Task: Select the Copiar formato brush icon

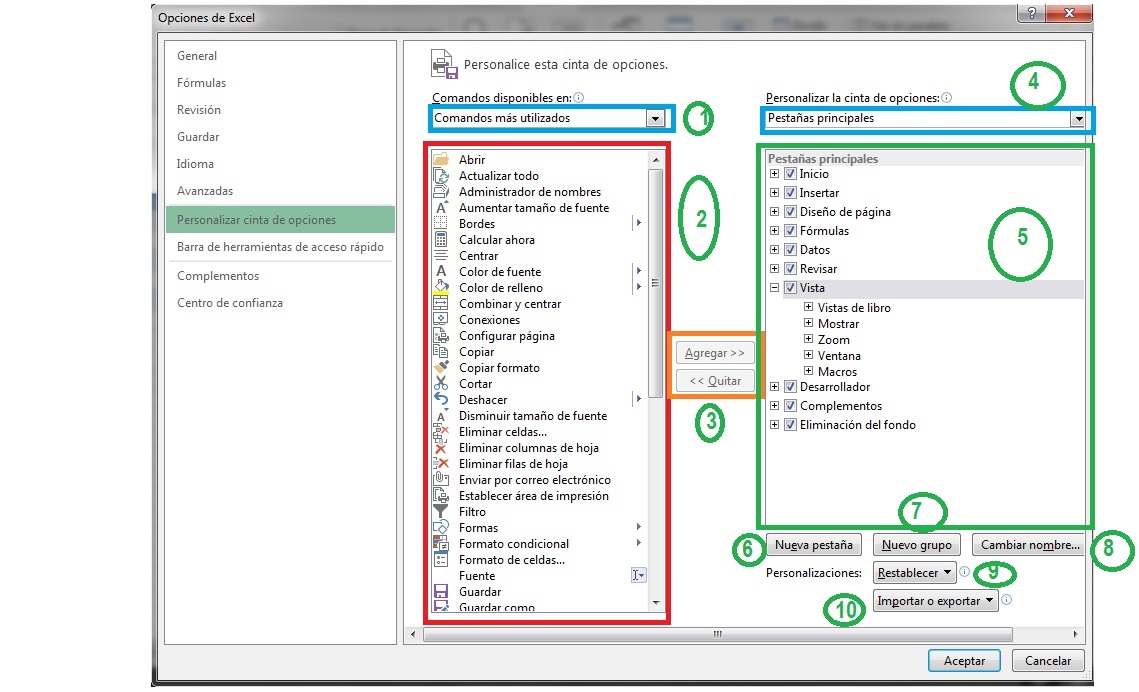Action: point(441,367)
